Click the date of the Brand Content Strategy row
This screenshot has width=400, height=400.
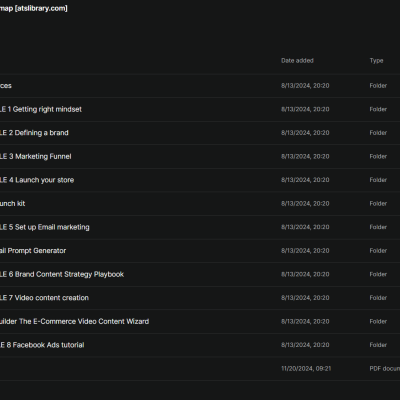pyautogui.click(x=305, y=274)
